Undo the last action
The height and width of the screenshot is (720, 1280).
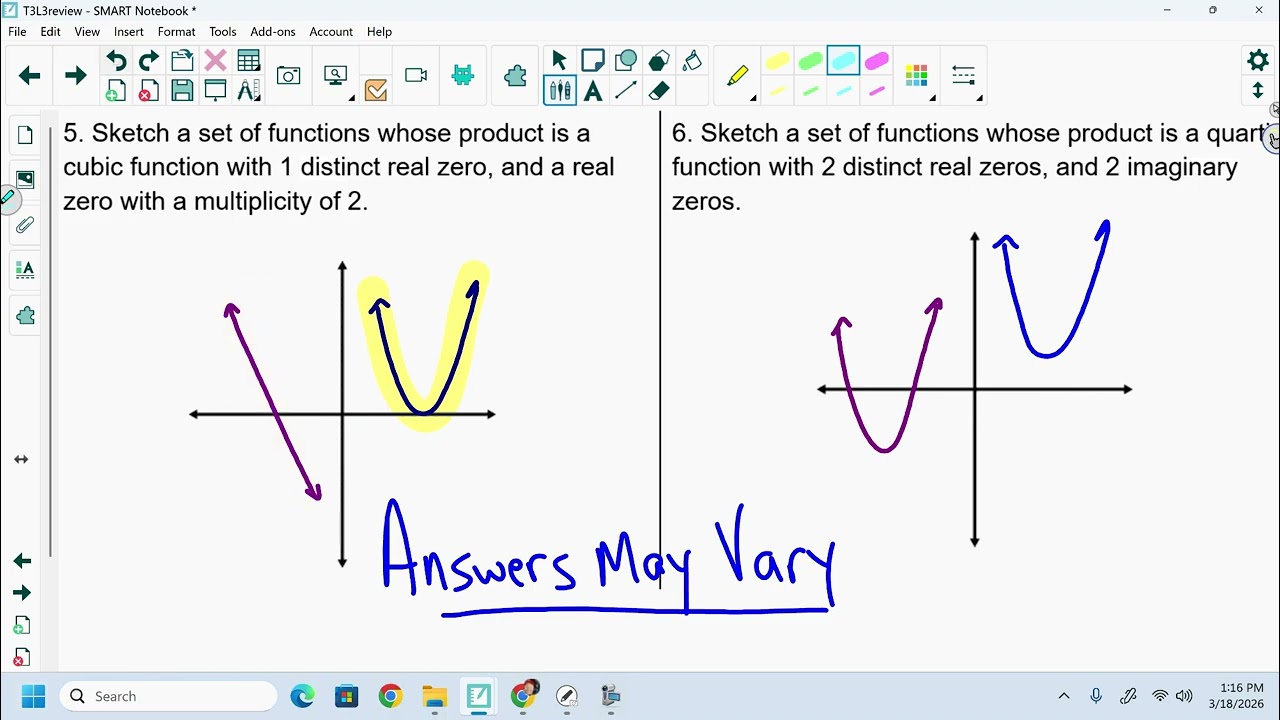(x=116, y=61)
